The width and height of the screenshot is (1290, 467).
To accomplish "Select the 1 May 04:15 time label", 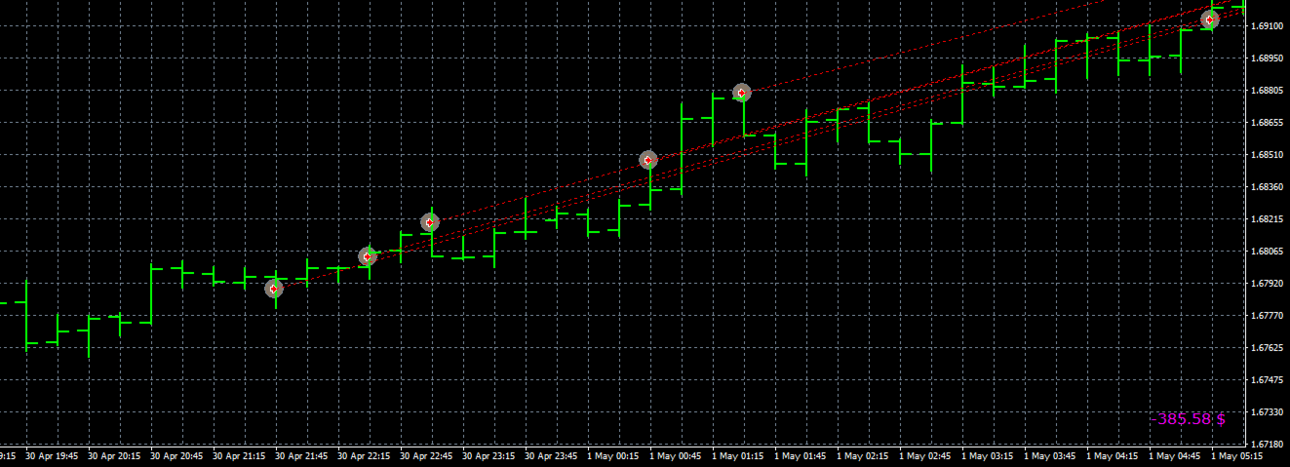I will tap(1114, 456).
